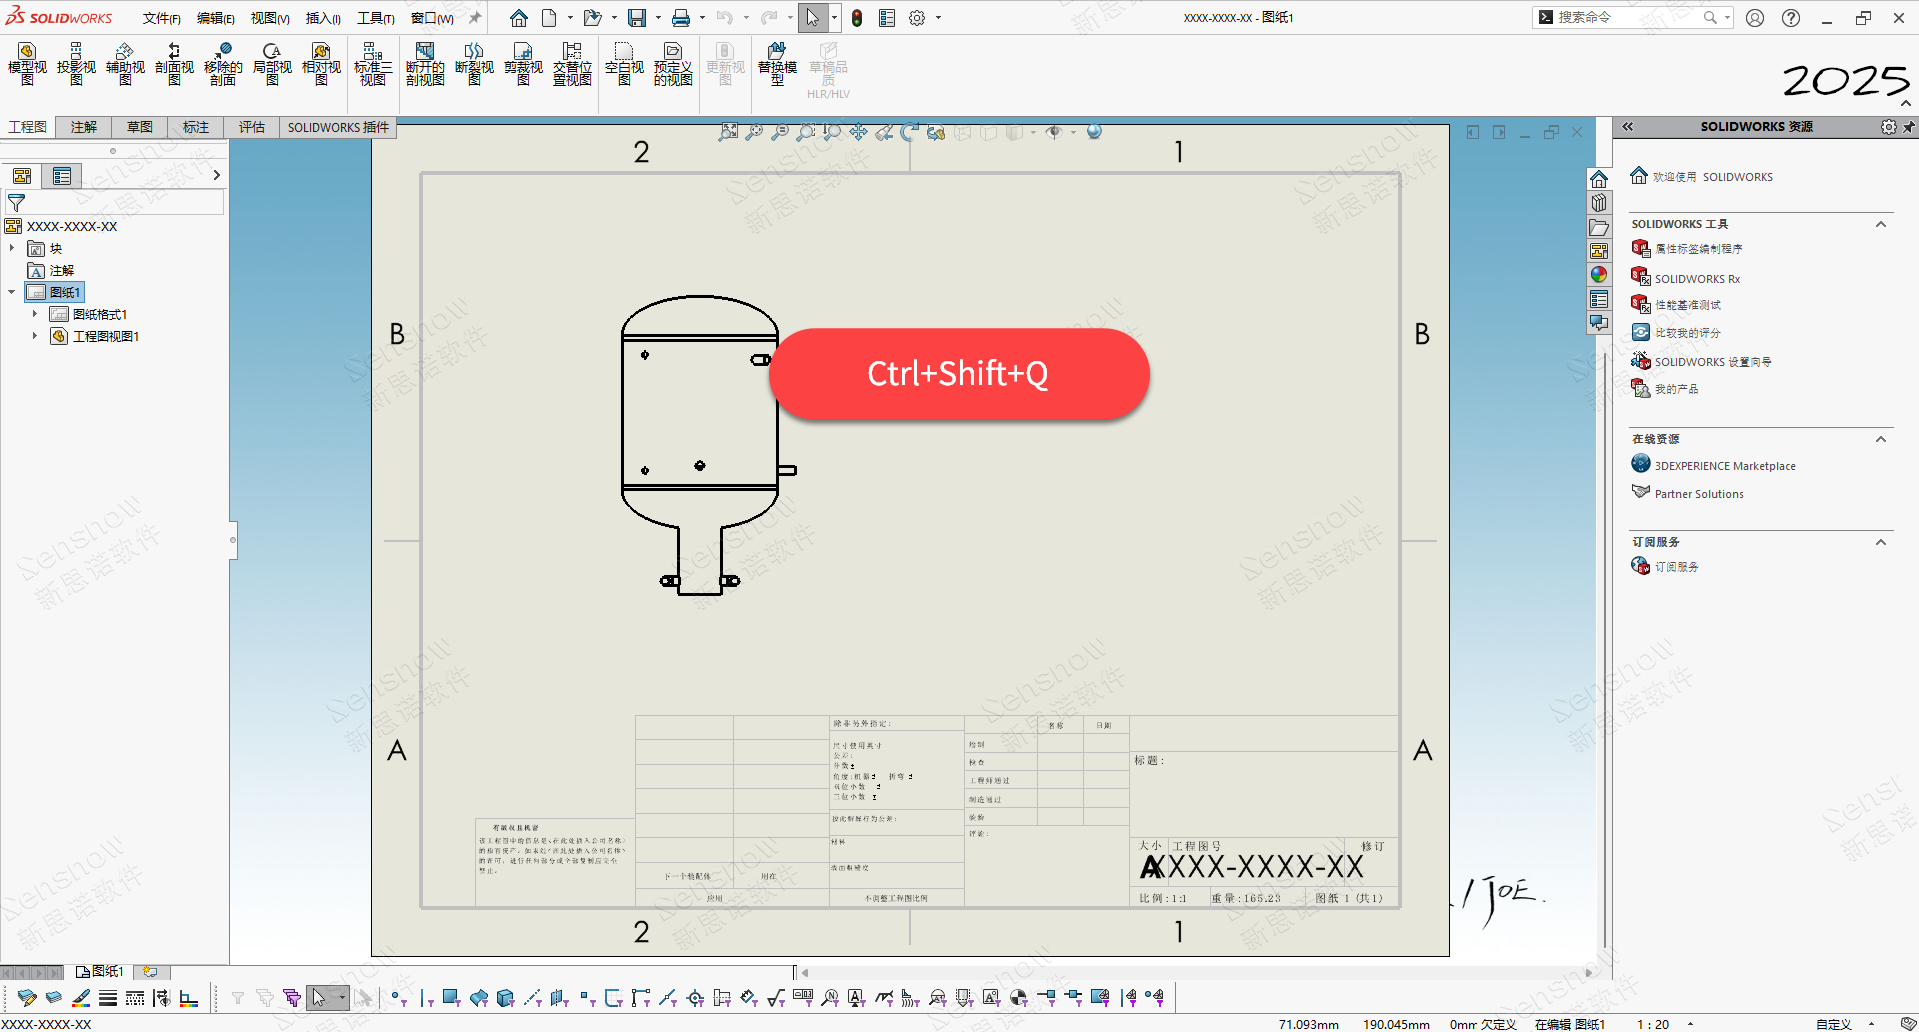This screenshot has width=1919, height=1032.
Task: Collapse the 在线资源 section
Action: (1880, 439)
